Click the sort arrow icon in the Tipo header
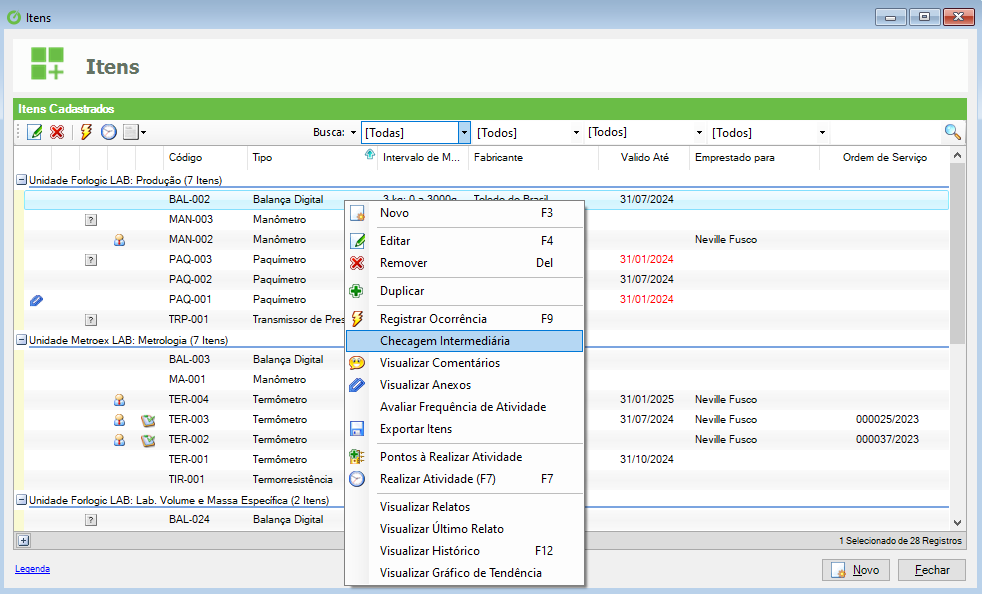Image resolution: width=982 pixels, height=594 pixels. pos(370,154)
